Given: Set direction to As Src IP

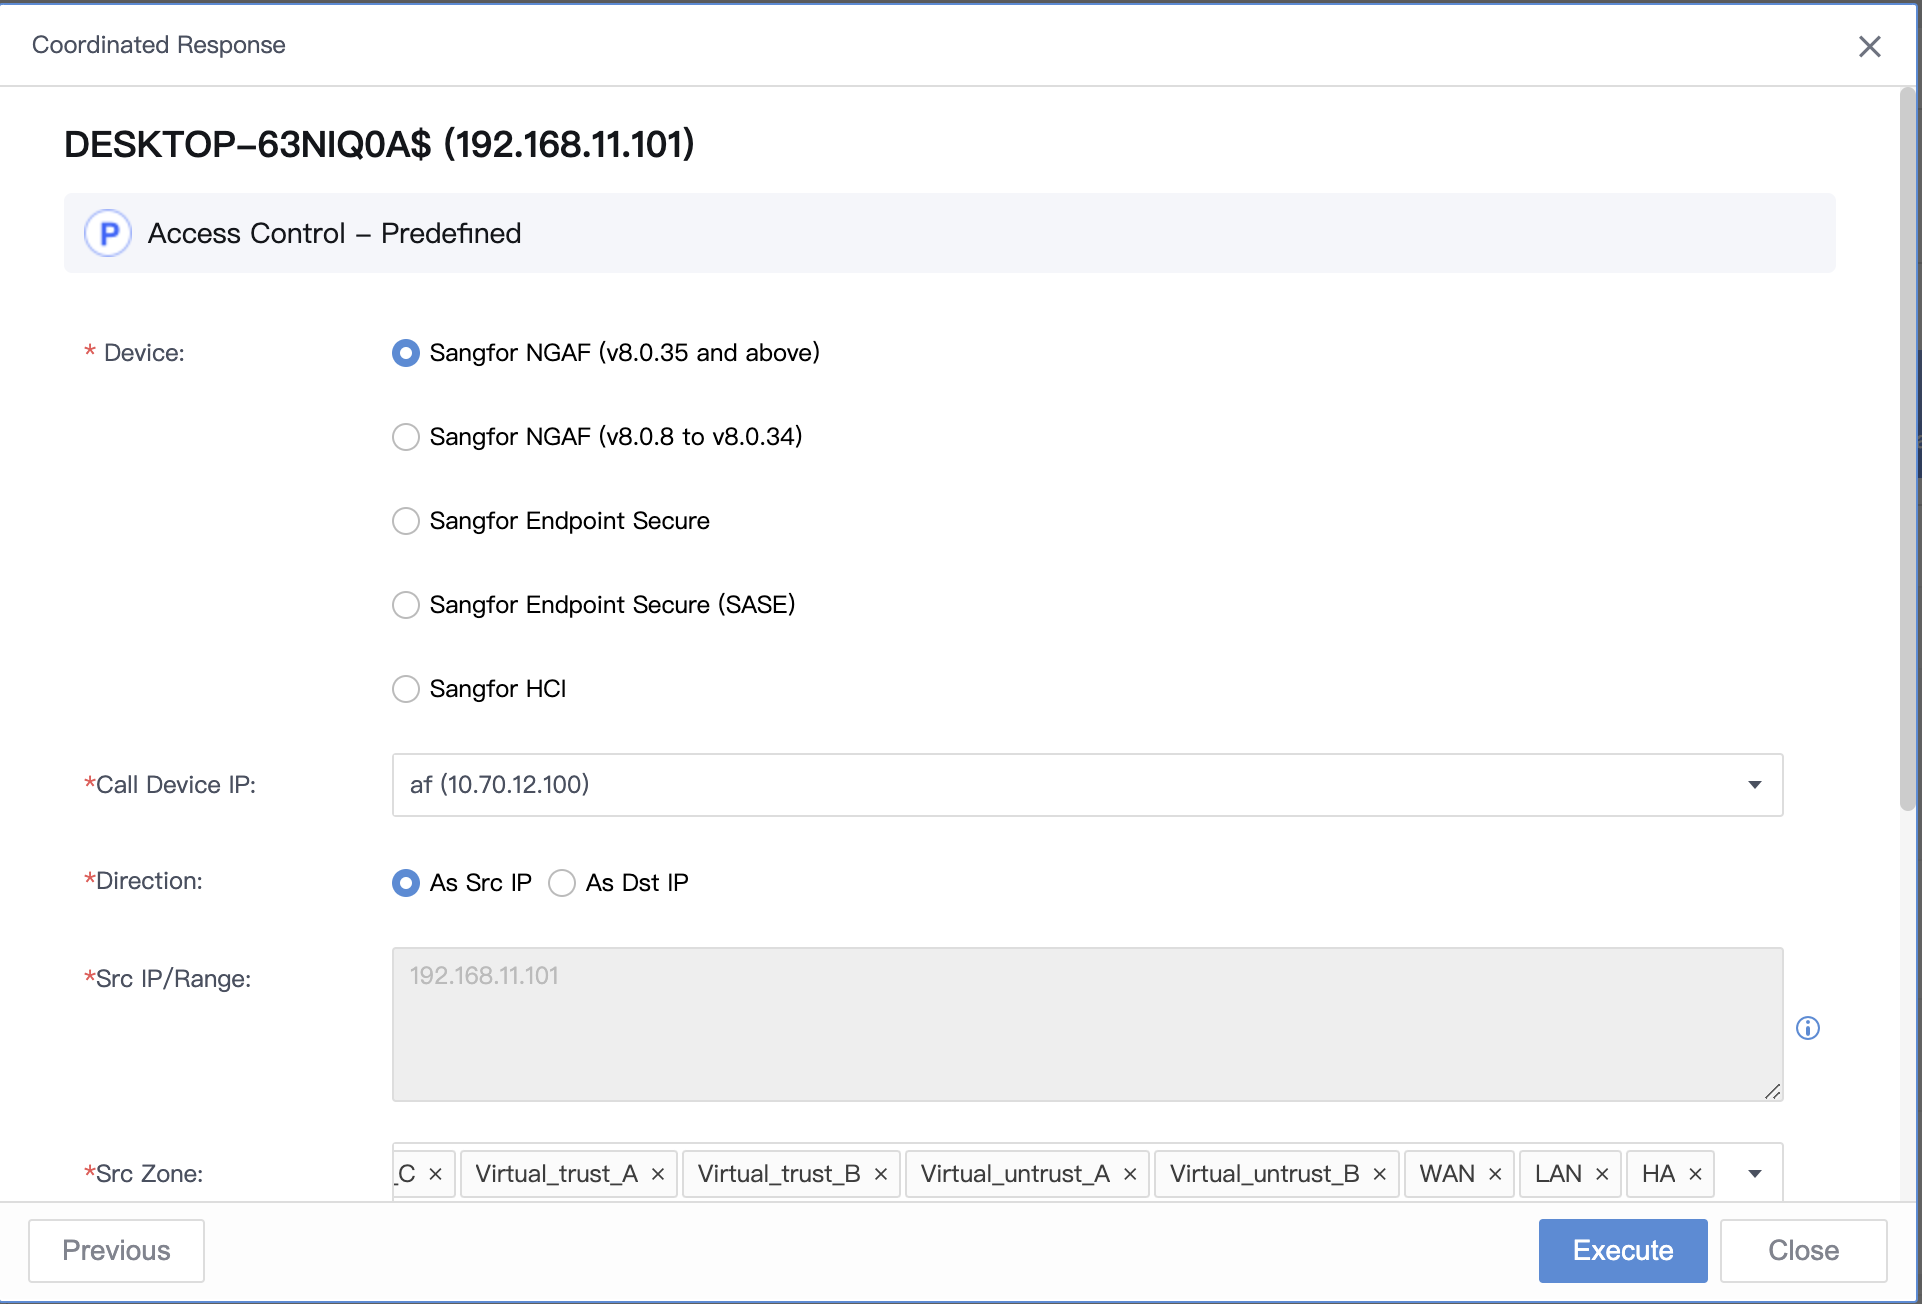Looking at the screenshot, I should (x=405, y=883).
